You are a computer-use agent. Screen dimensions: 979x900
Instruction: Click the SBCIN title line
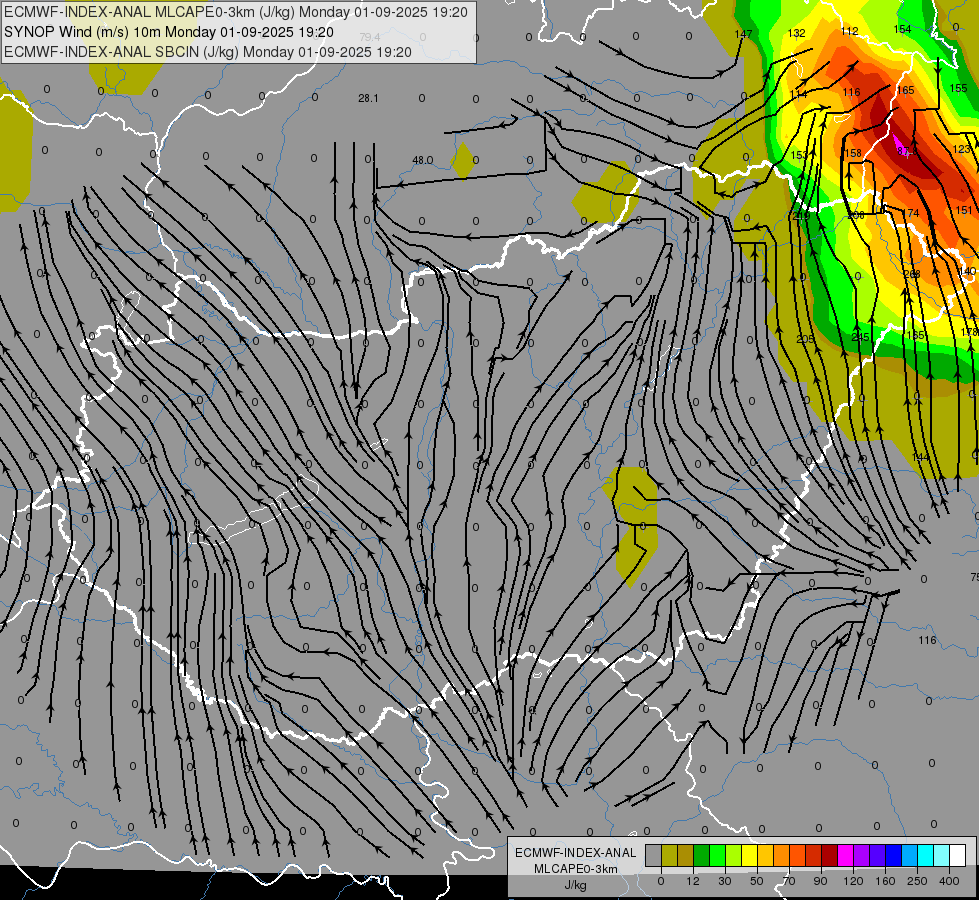(x=207, y=52)
